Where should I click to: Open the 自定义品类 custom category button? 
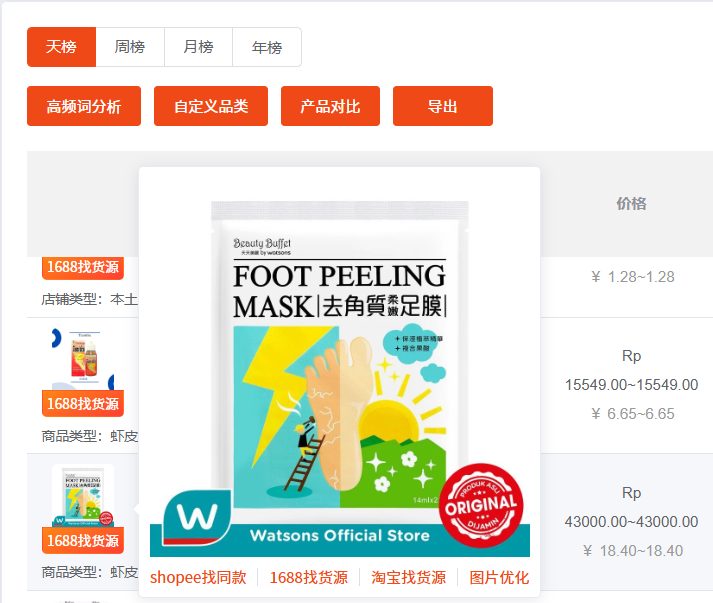pos(211,106)
